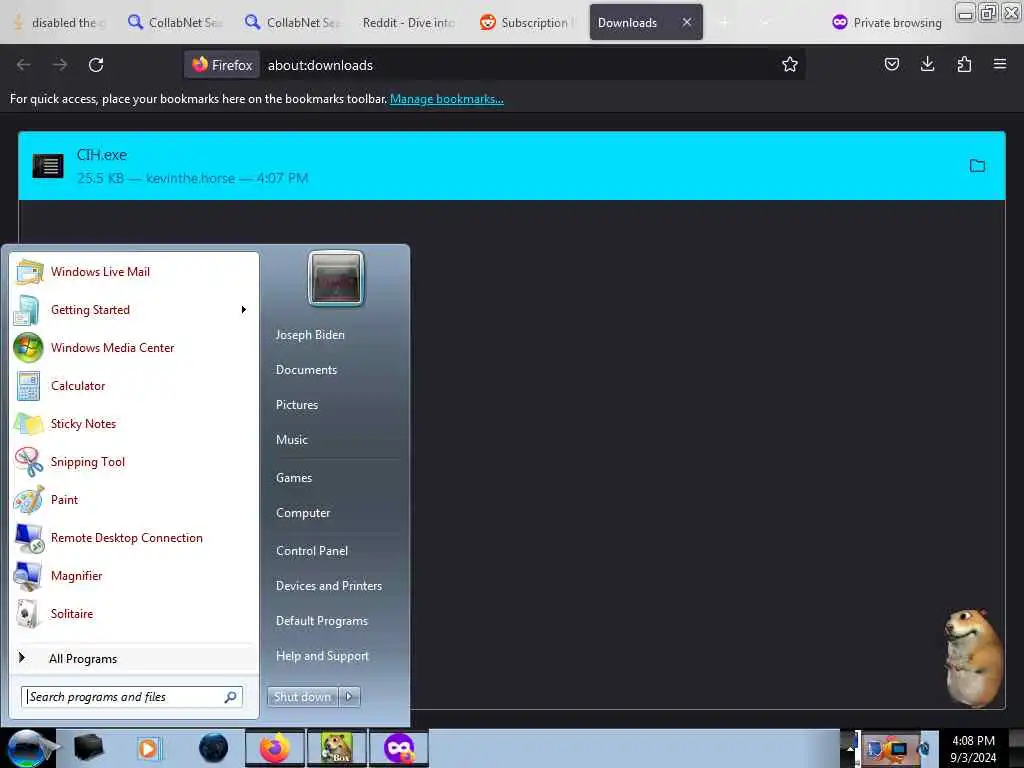This screenshot has height=768, width=1024.
Task: Click the hamster desktop pet
Action: [x=974, y=657]
